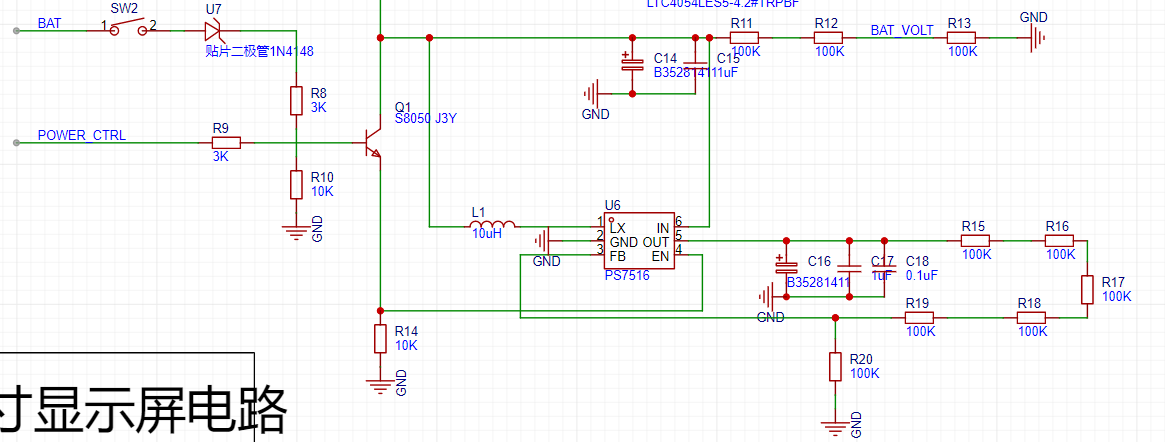
Task: Click the 10K value of R10
Action: [x=322, y=192]
